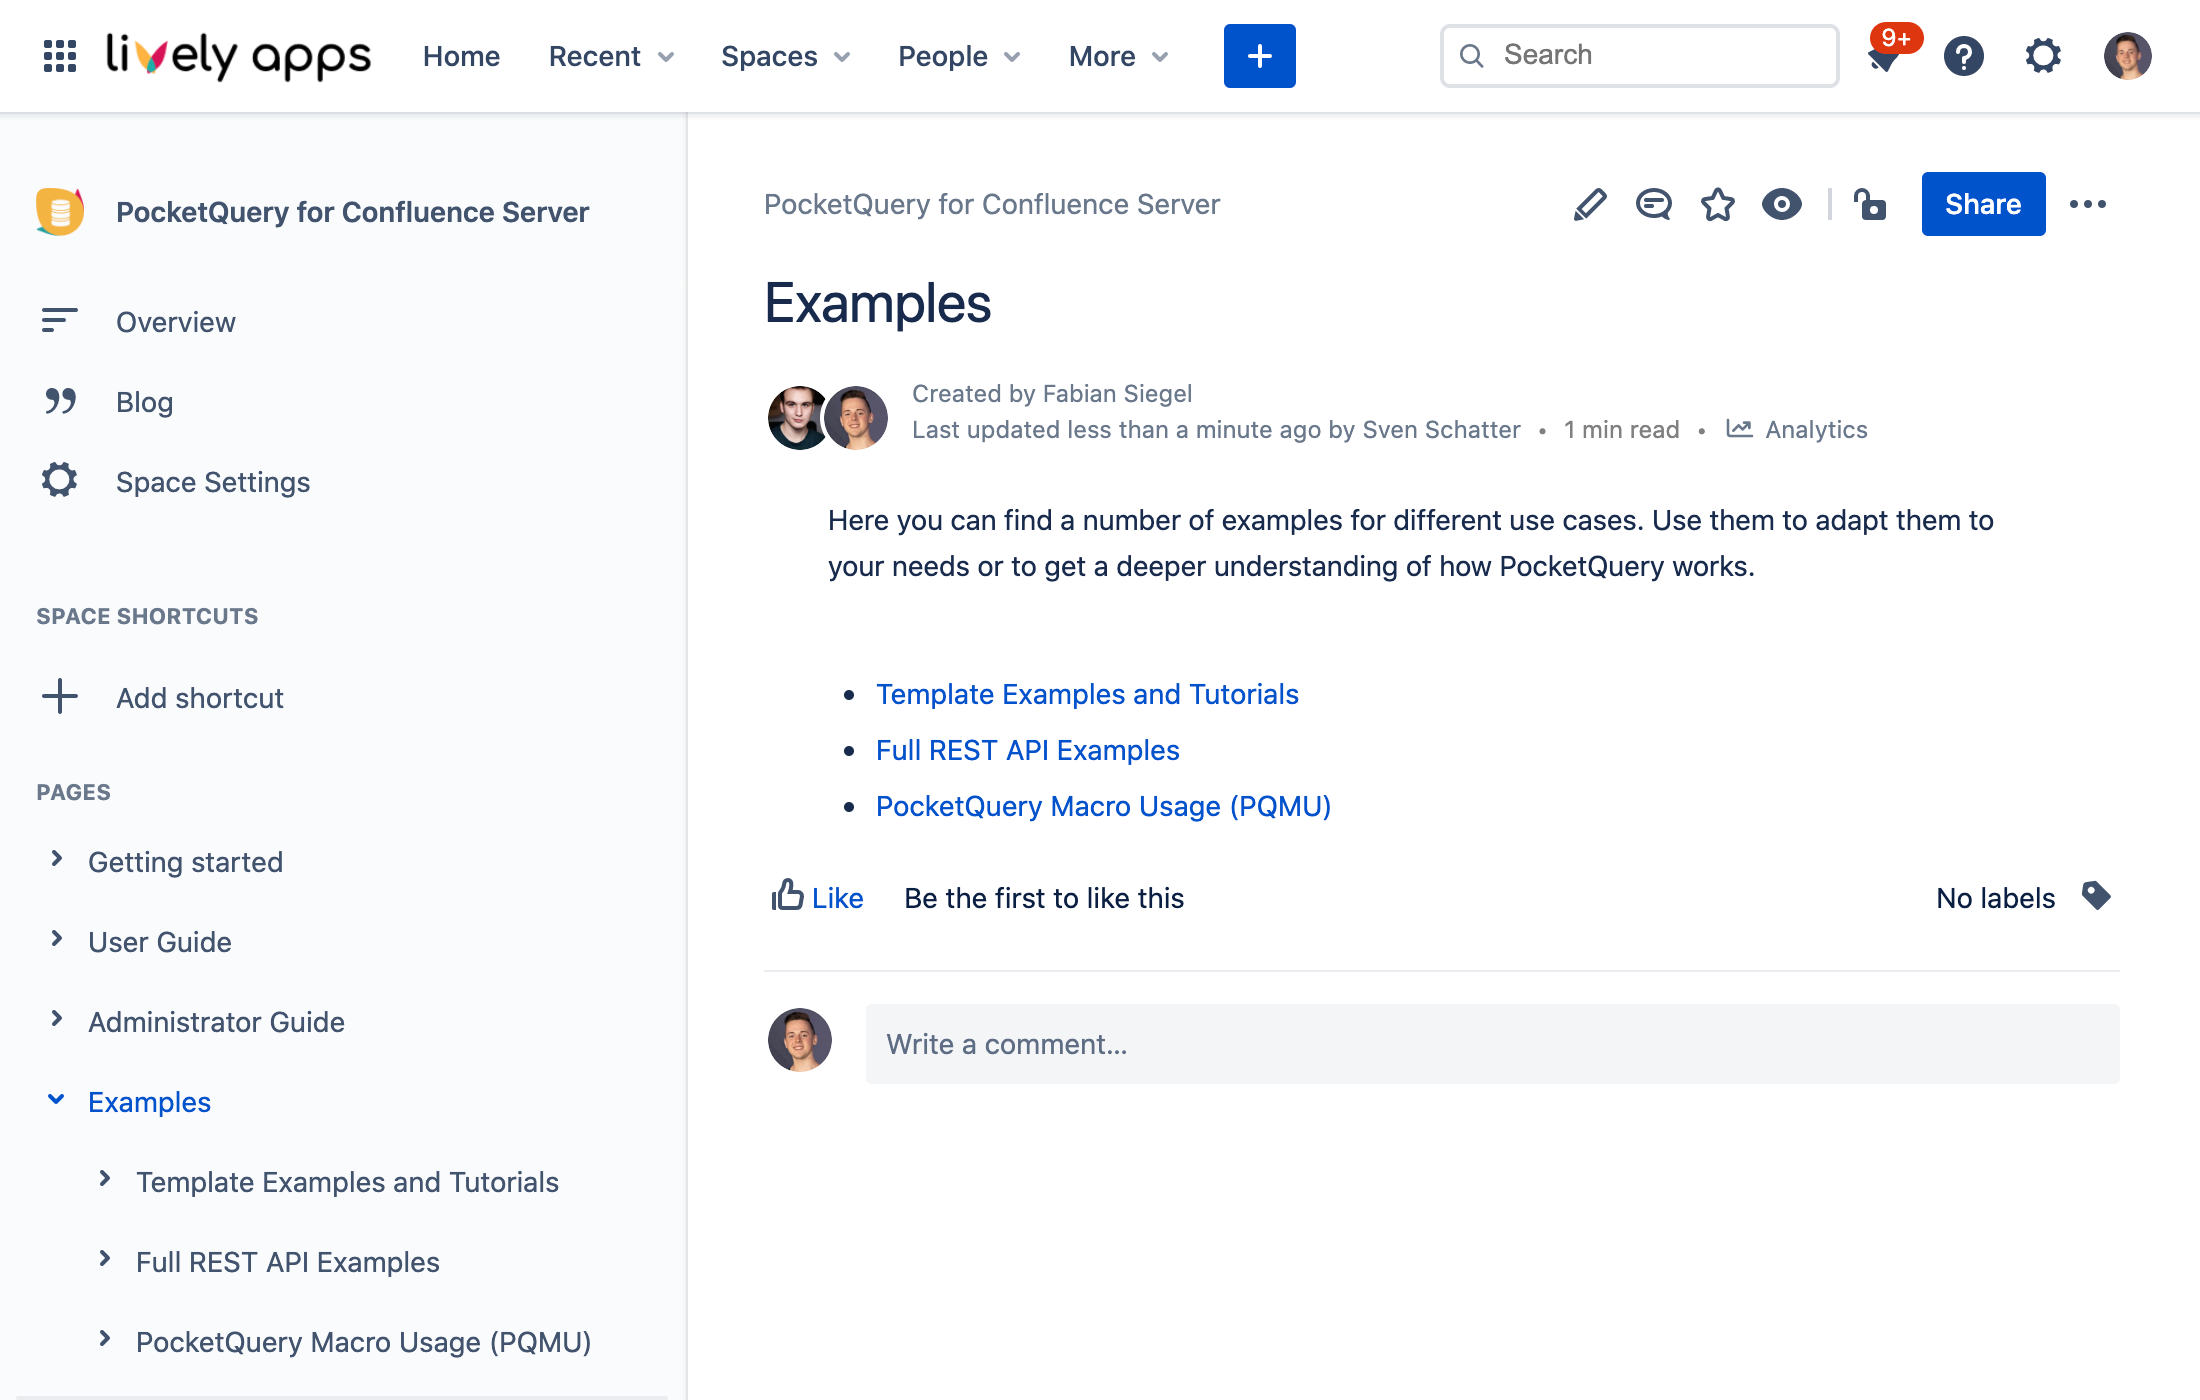Click PocketQuery for Confluence Server sidebar title
2200x1400 pixels.
pos(353,212)
